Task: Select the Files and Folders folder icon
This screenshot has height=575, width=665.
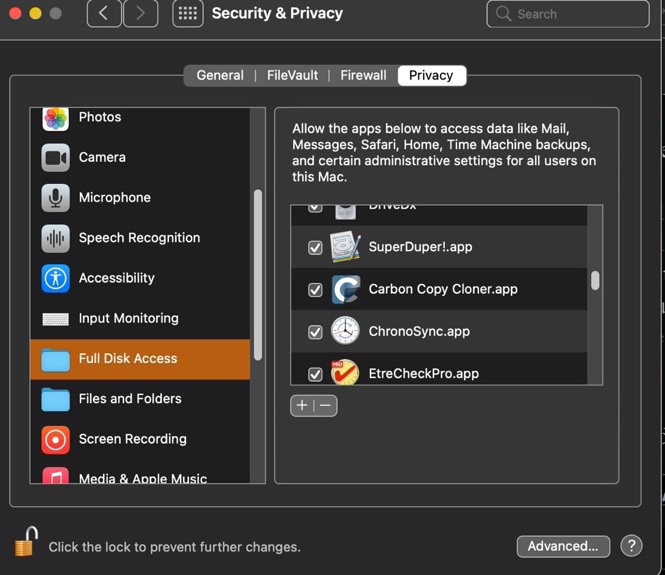Action: [56, 400]
